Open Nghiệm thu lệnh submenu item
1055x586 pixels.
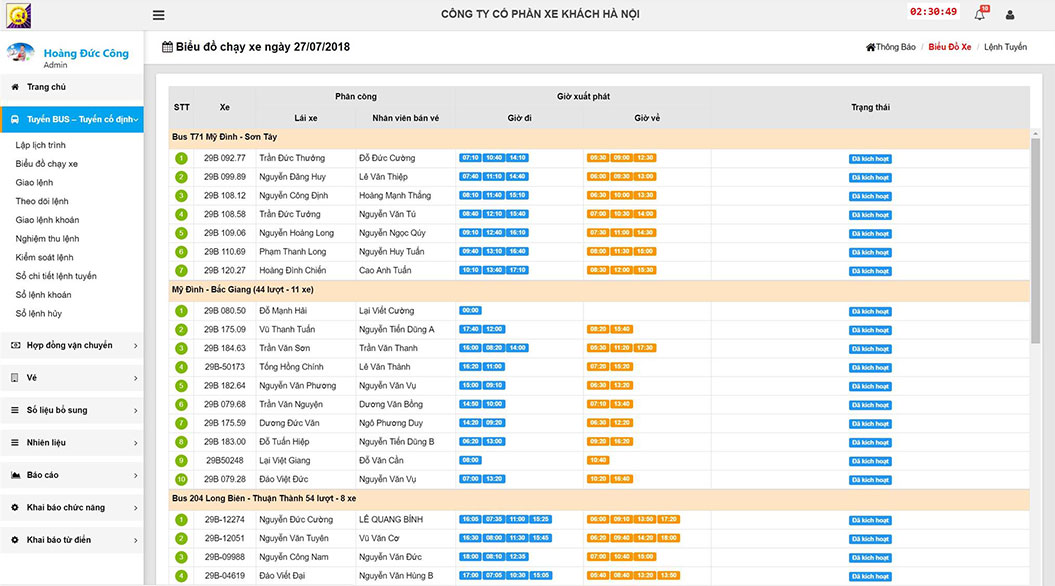pos(47,239)
